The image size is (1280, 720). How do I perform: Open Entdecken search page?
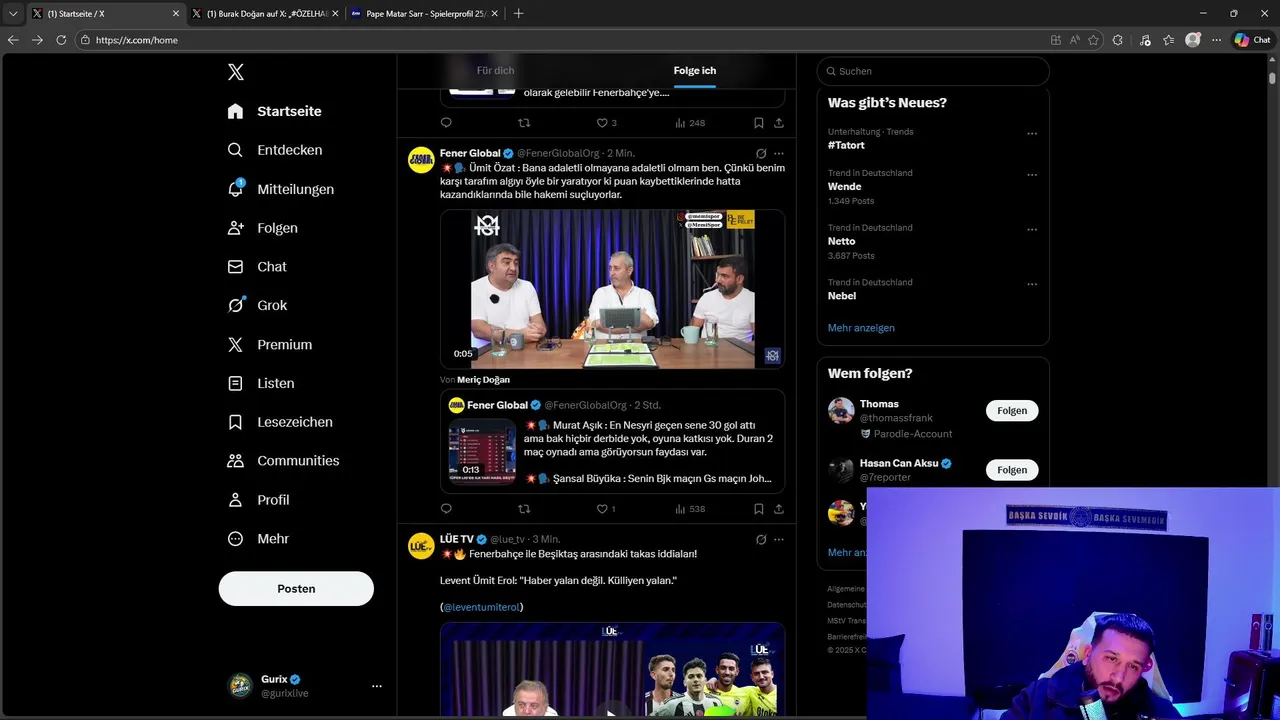pos(275,150)
